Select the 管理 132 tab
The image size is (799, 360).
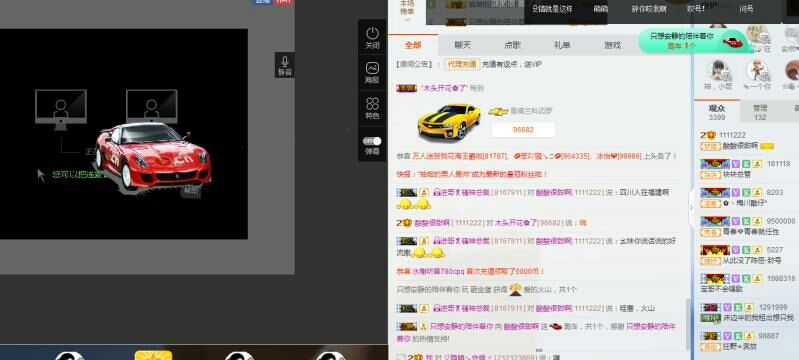[x=760, y=112]
